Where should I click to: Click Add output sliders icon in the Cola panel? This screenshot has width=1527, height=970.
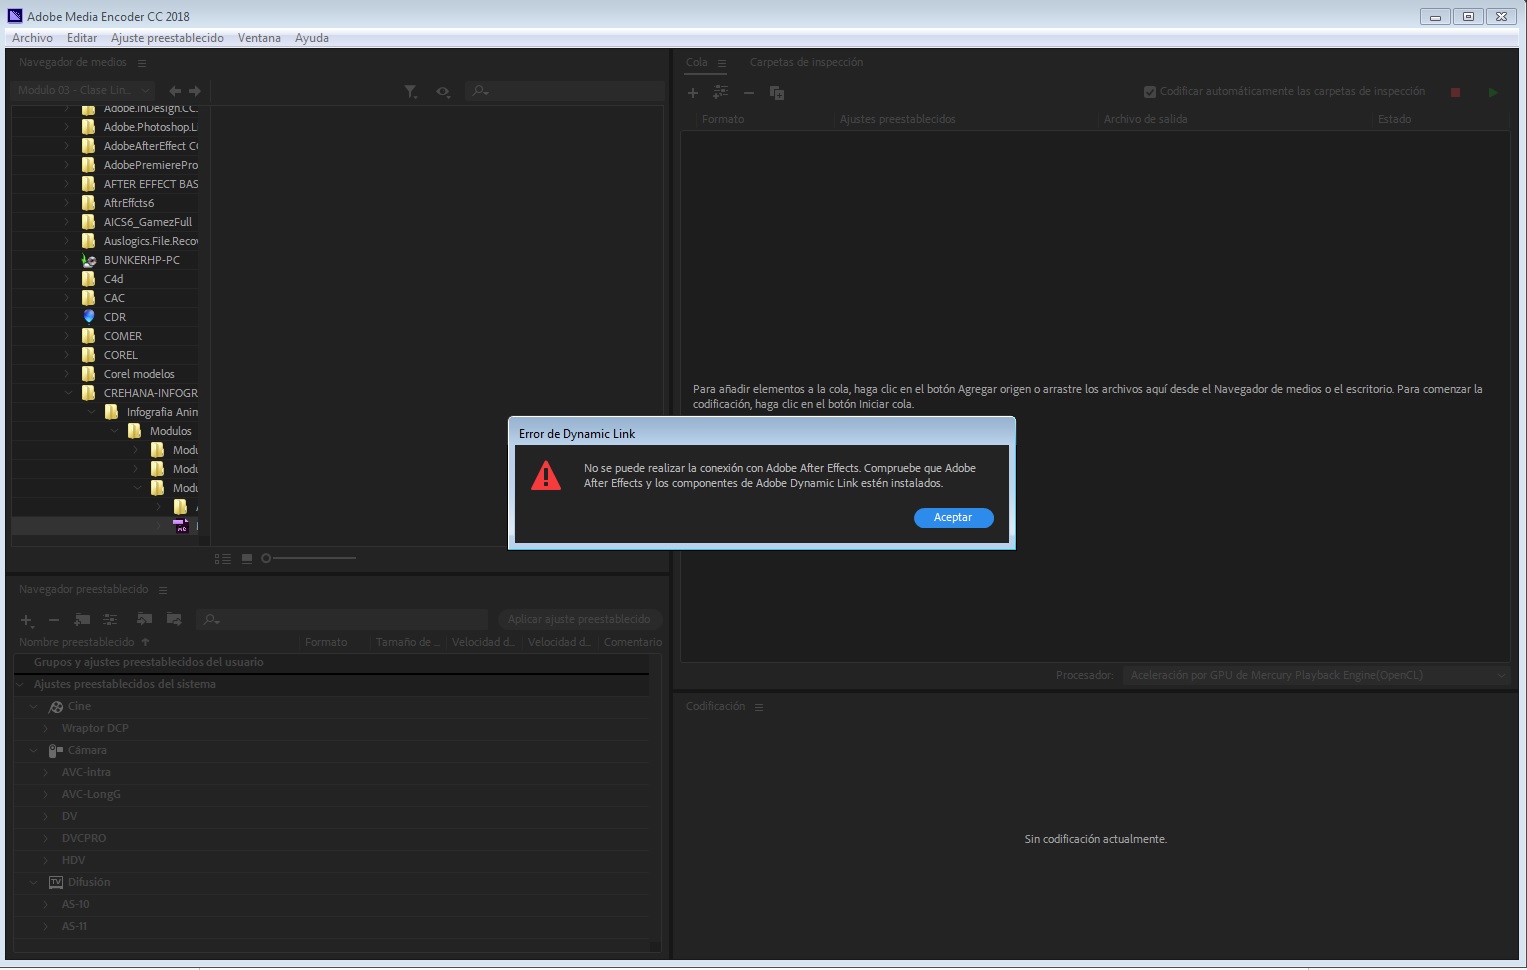tap(720, 92)
